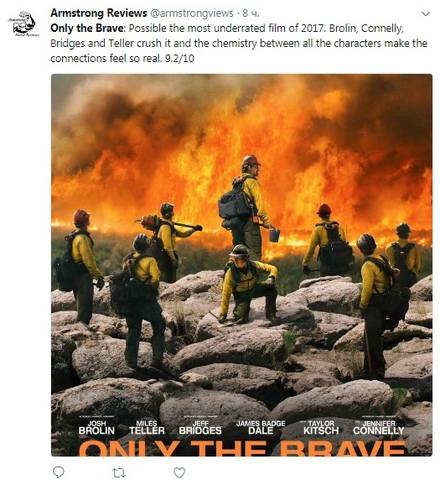
Task: Open the tweet via its 8 ч. timestamp
Action: click(250, 13)
